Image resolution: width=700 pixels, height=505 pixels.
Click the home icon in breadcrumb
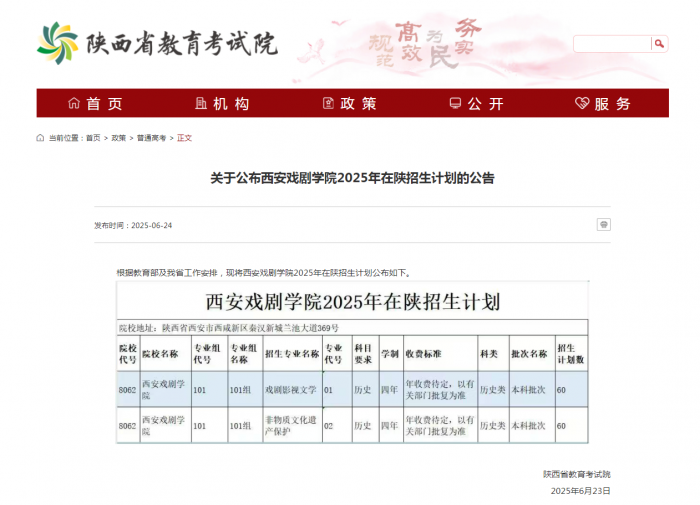point(40,138)
